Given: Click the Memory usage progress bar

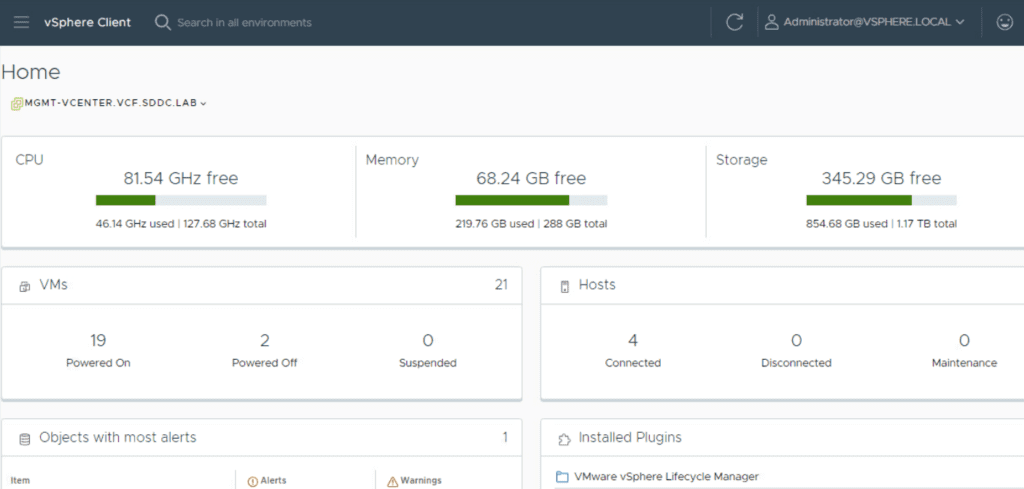Looking at the screenshot, I should click(x=531, y=200).
